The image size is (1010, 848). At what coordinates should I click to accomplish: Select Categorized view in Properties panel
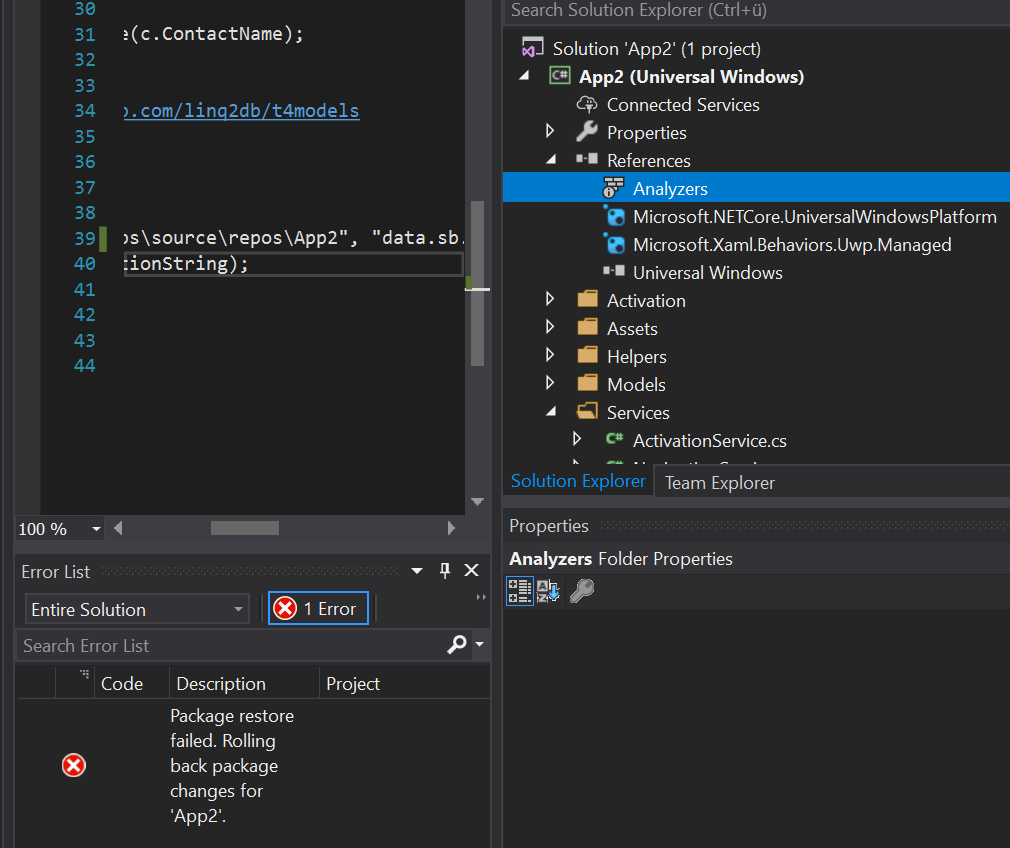tap(520, 591)
